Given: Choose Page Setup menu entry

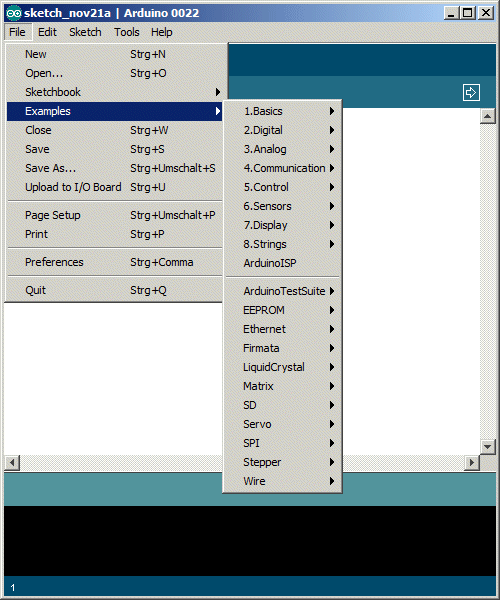Looking at the screenshot, I should pos(114,215).
